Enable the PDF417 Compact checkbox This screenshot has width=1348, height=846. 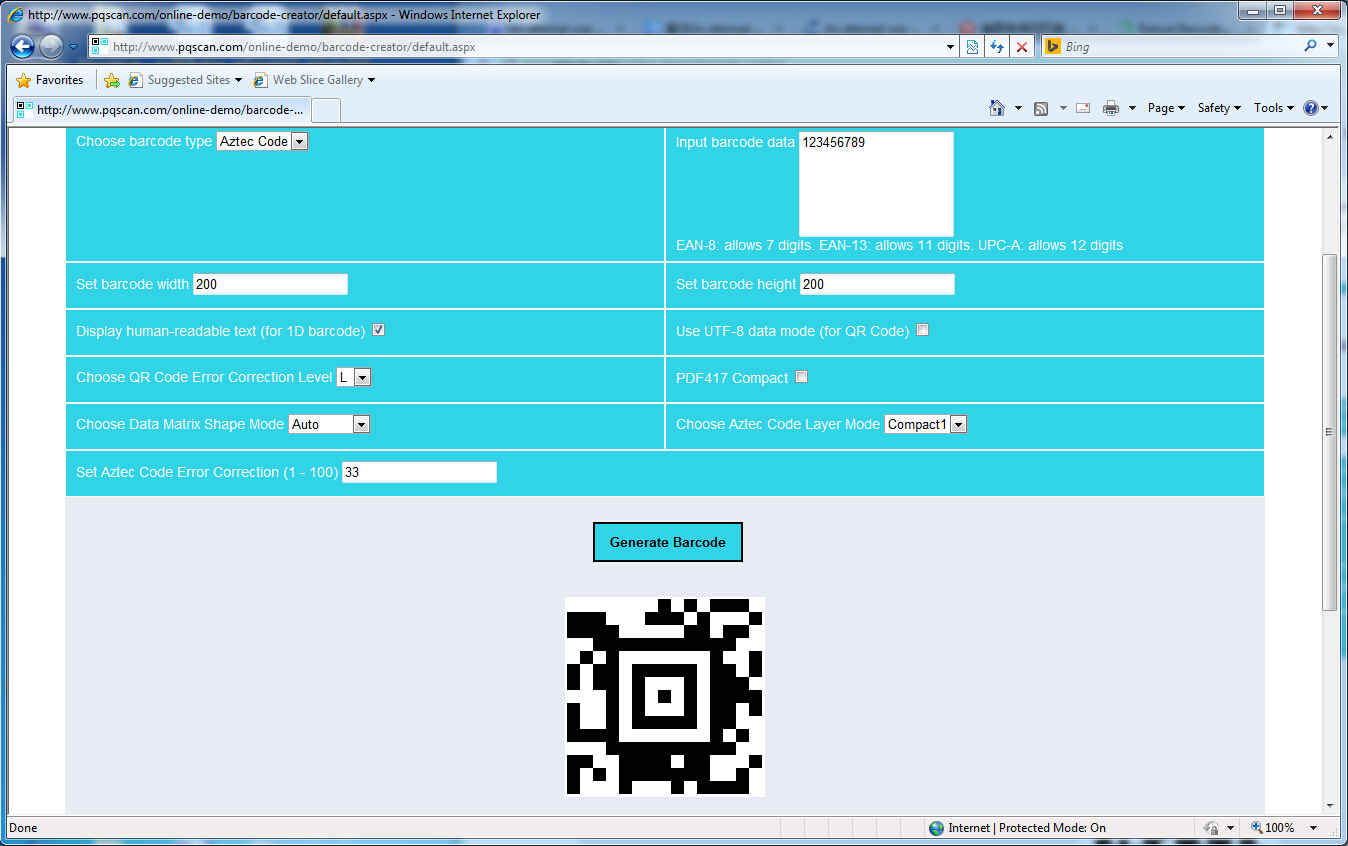tap(801, 377)
